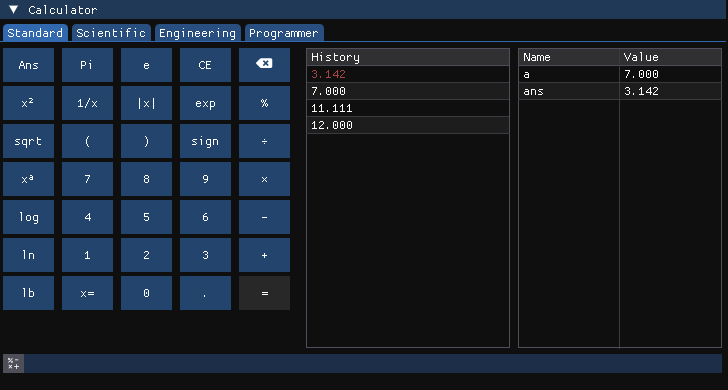Click the 7.000 value in the variables table
The height and width of the screenshot is (390, 728).
point(670,74)
